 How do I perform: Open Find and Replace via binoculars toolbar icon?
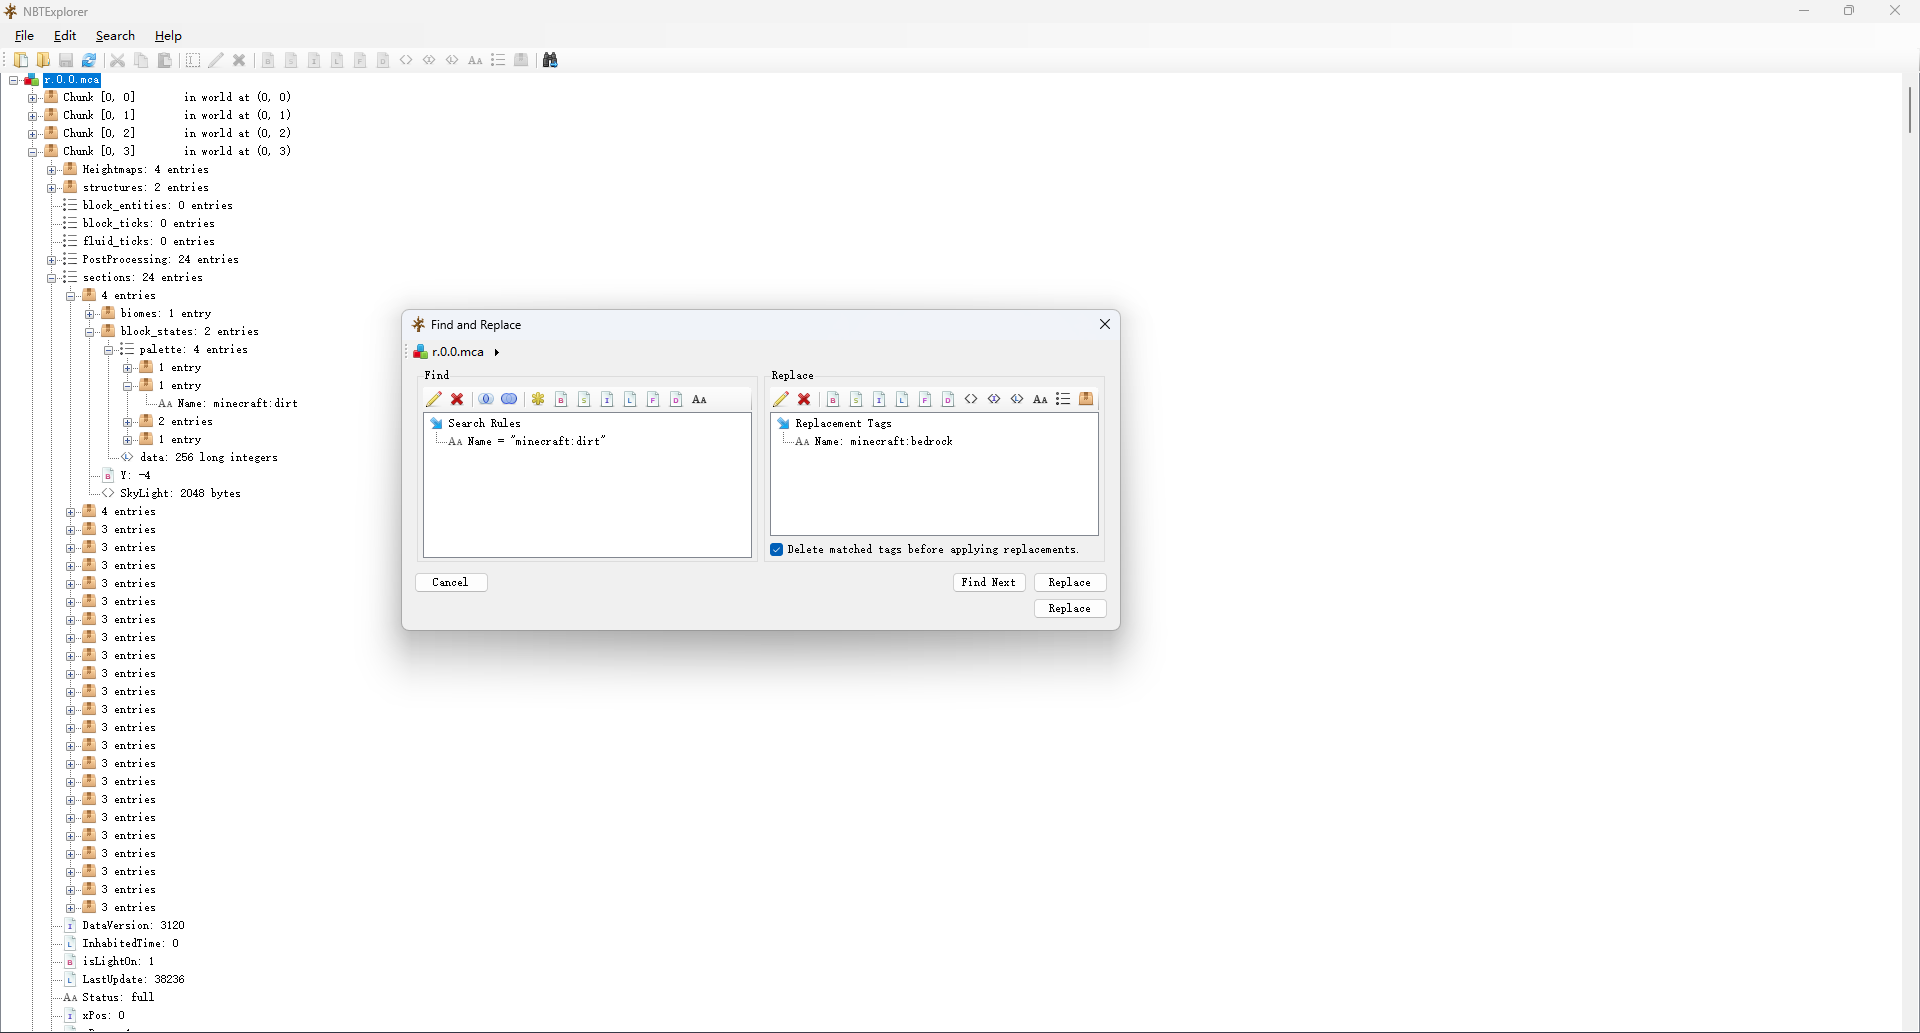tap(551, 60)
